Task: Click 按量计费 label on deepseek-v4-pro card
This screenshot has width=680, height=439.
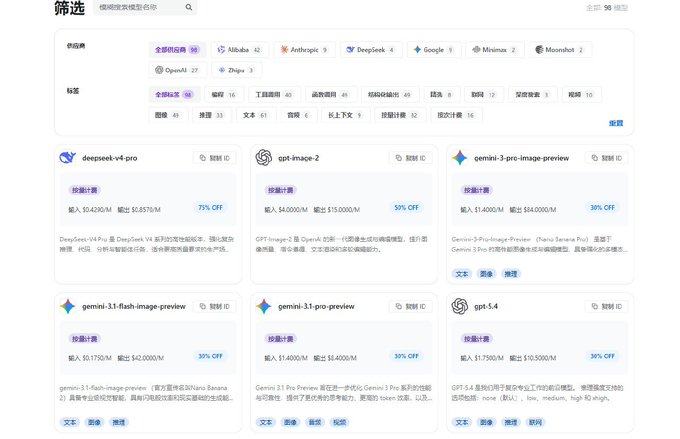Action: click(85, 190)
